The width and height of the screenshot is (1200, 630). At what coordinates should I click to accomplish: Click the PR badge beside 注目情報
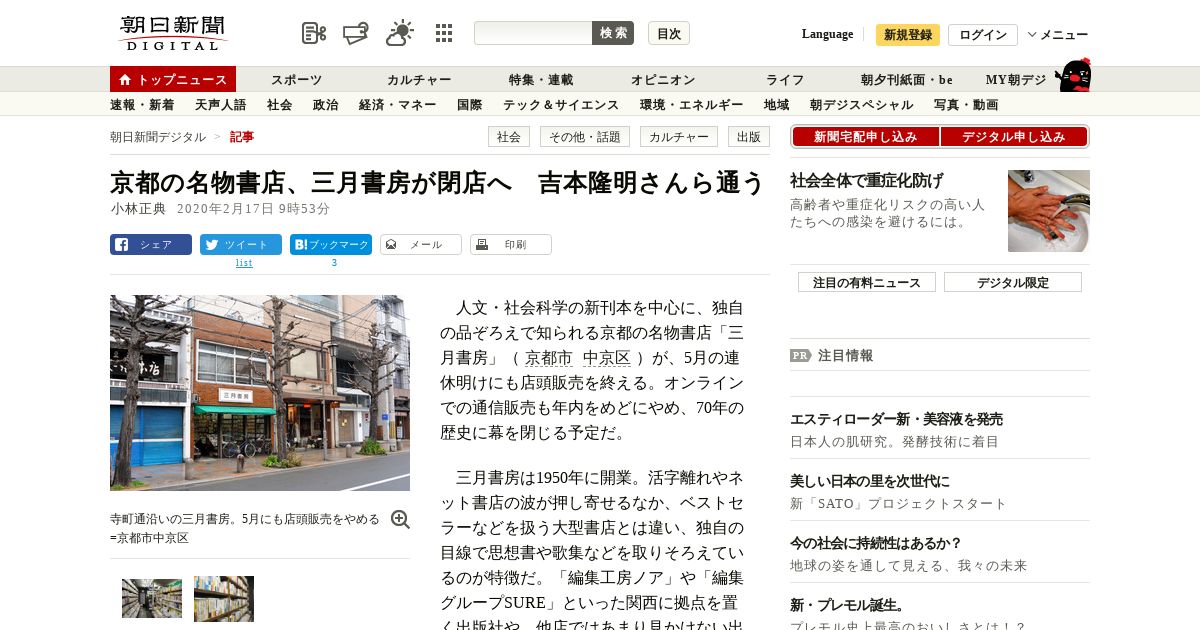800,355
